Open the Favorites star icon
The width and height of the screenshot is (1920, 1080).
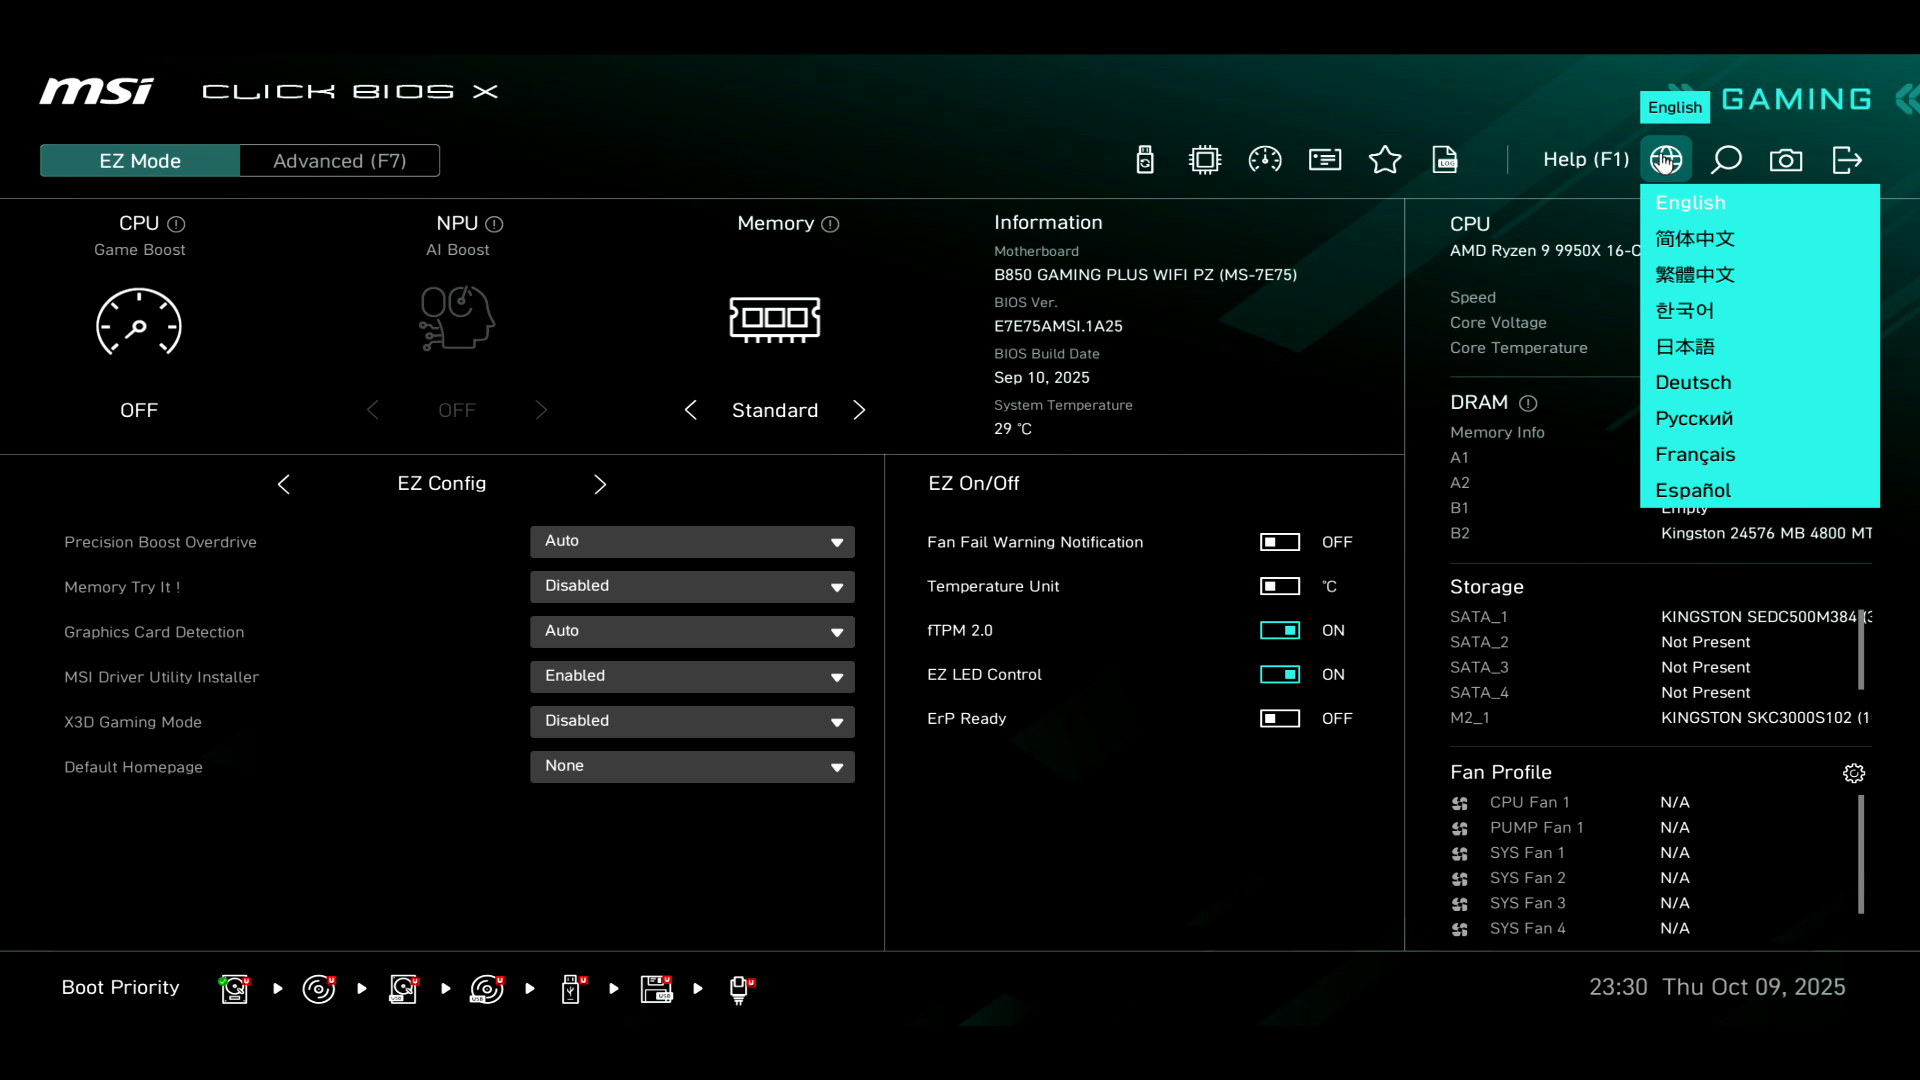[x=1385, y=160]
